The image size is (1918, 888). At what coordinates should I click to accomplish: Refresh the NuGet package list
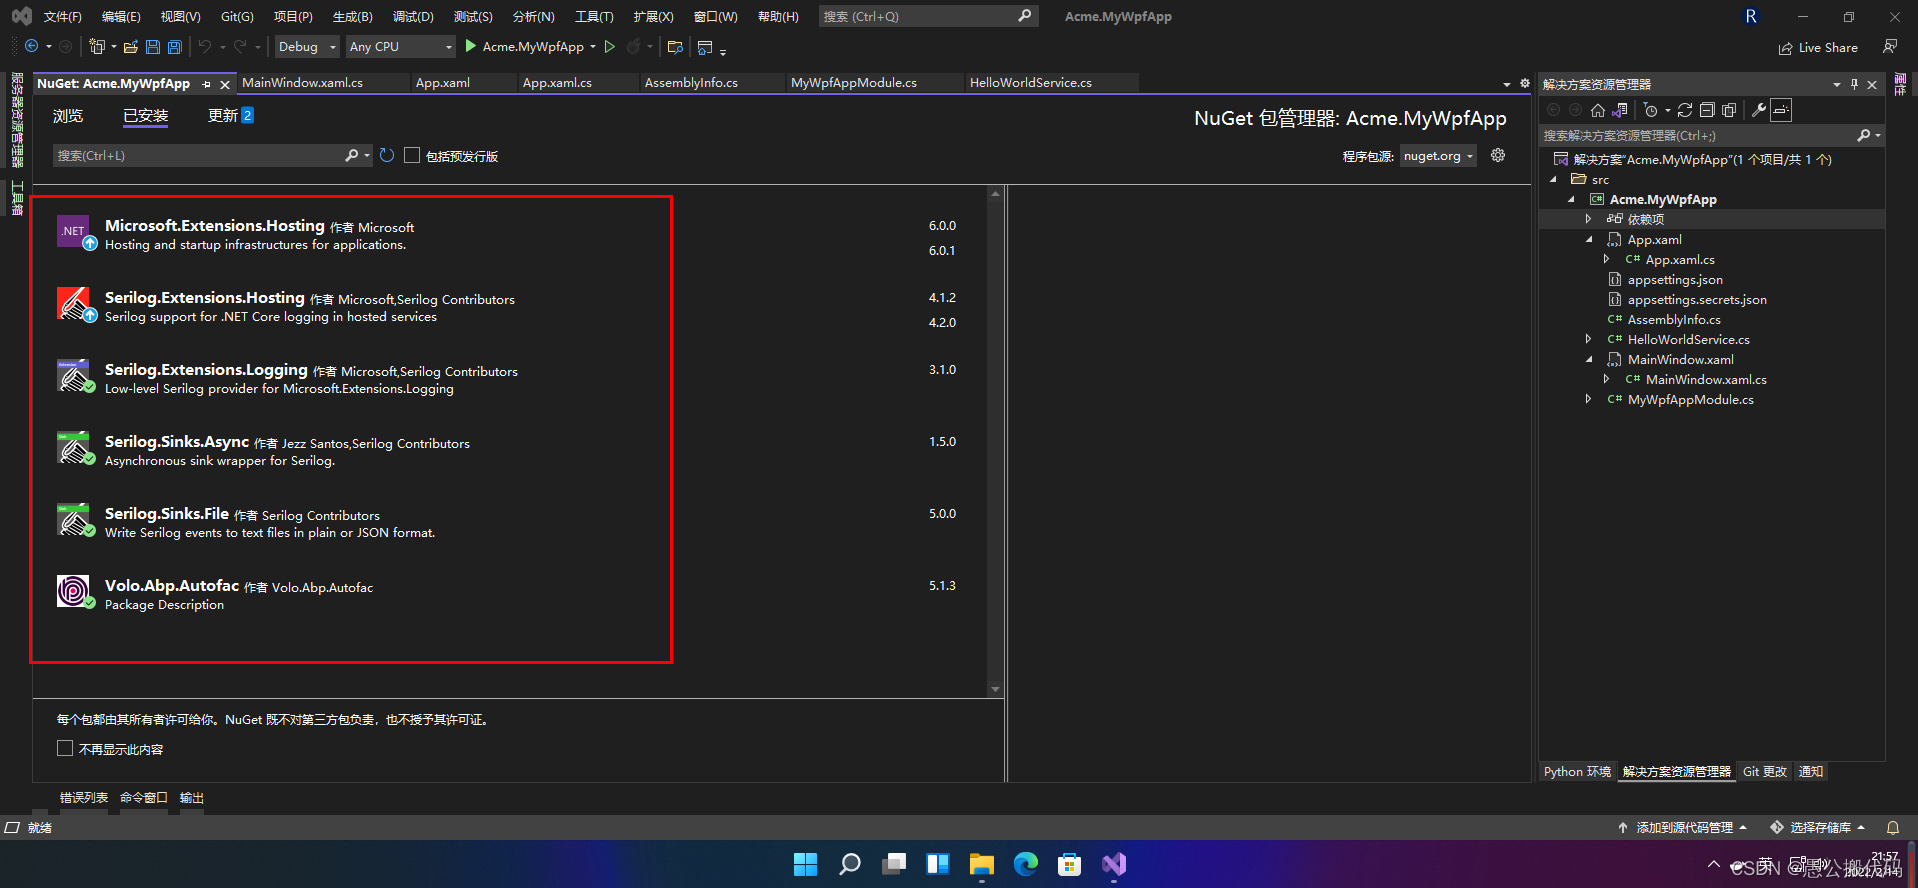(387, 155)
